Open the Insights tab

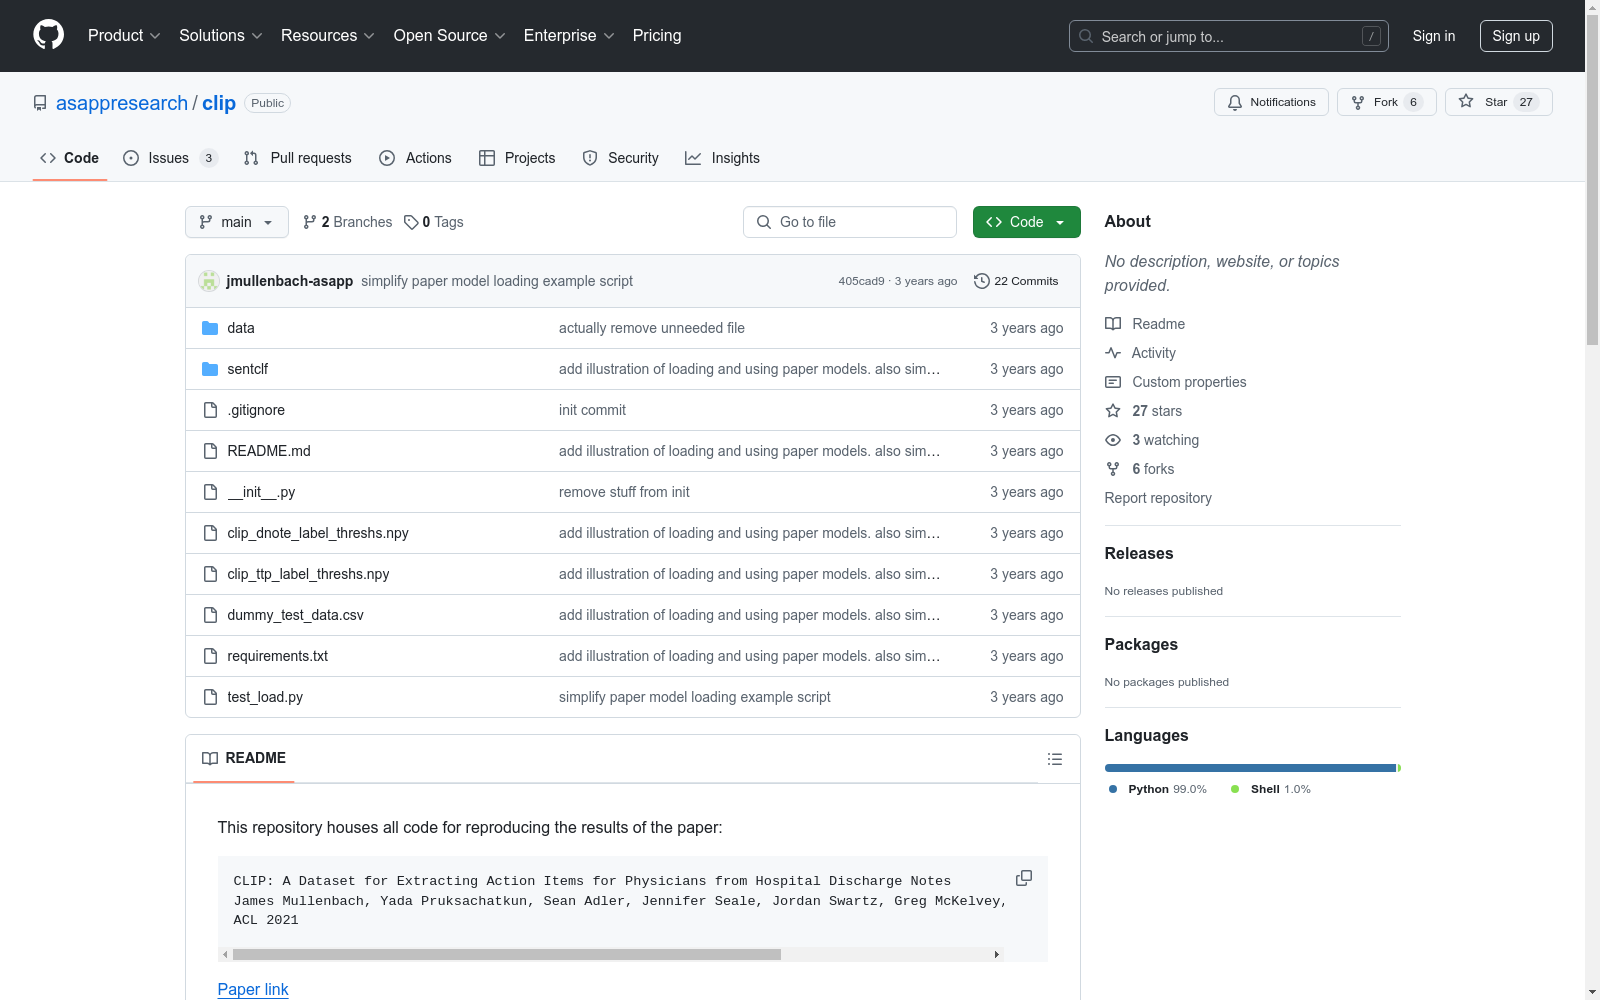pos(722,158)
